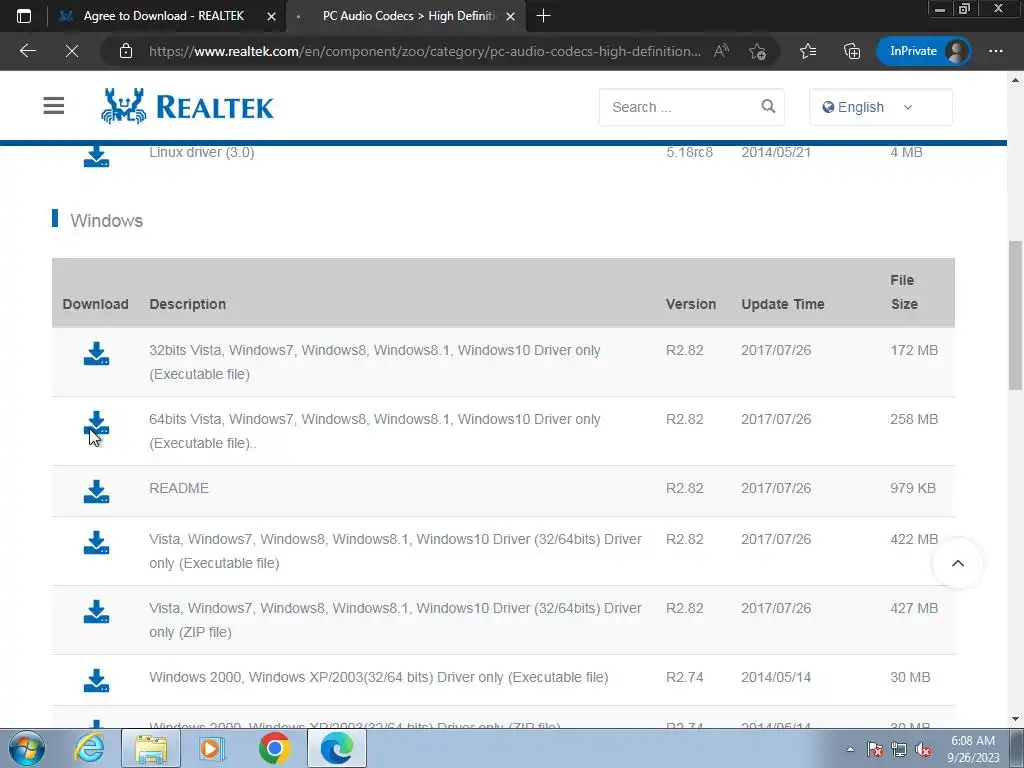Image resolution: width=1024 pixels, height=768 pixels.
Task: Open a new browser tab
Action: (x=543, y=16)
